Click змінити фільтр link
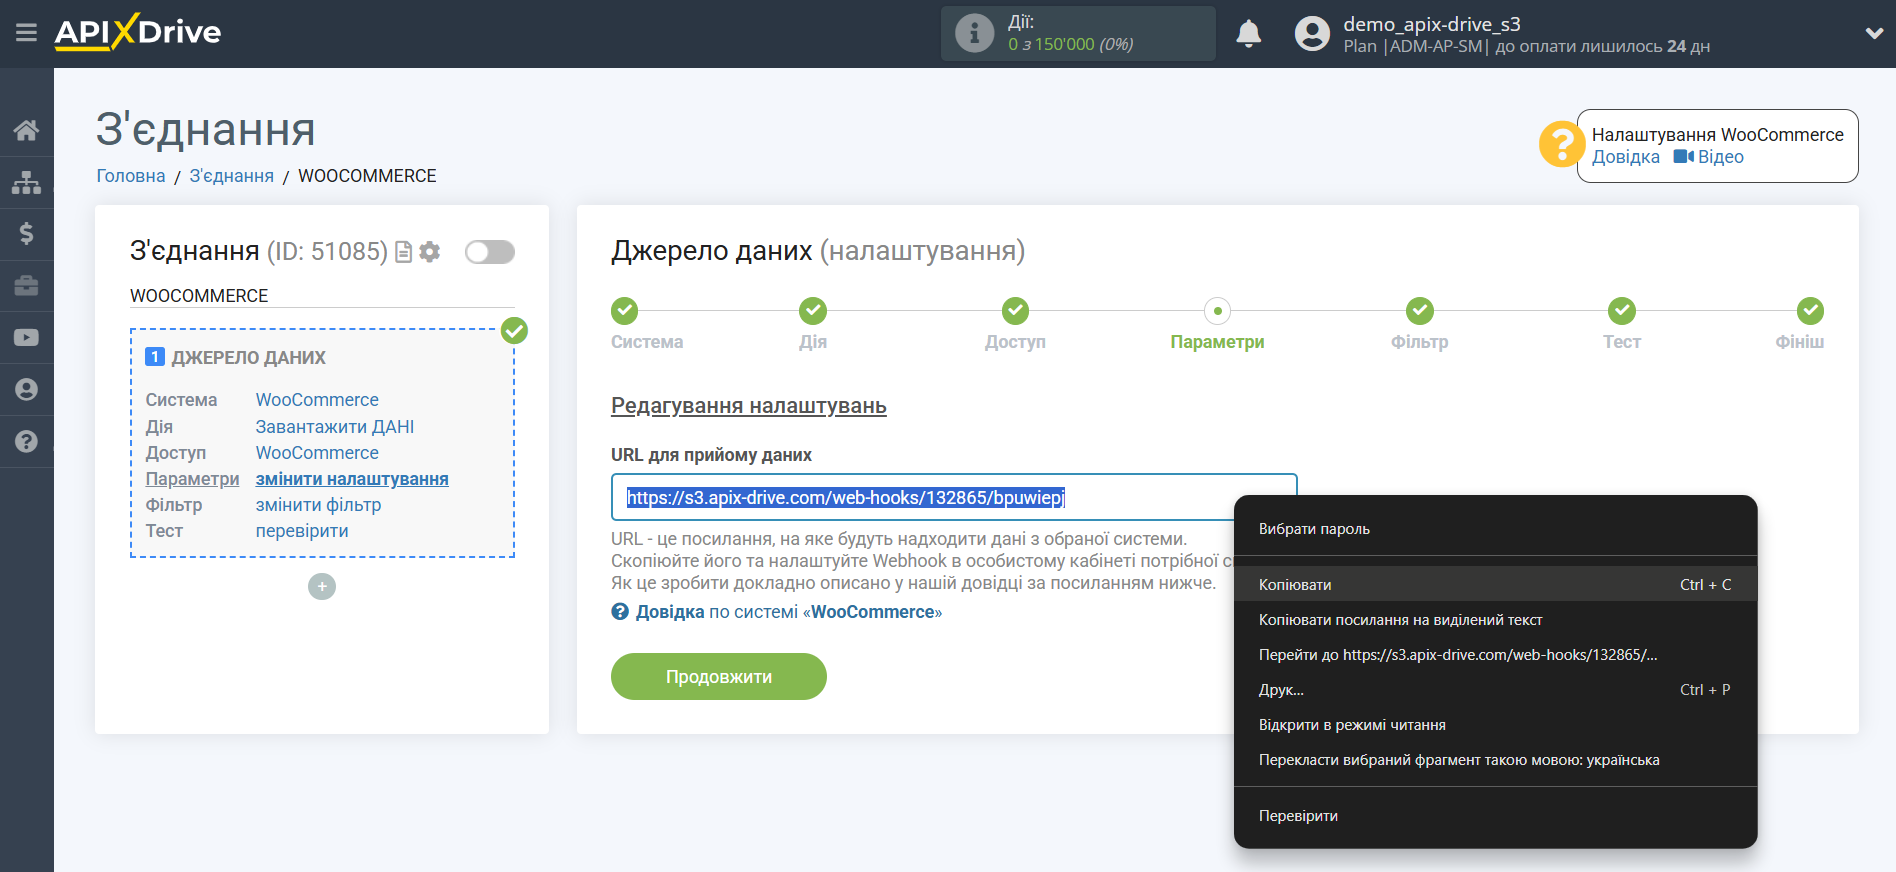The image size is (1896, 872). click(319, 505)
